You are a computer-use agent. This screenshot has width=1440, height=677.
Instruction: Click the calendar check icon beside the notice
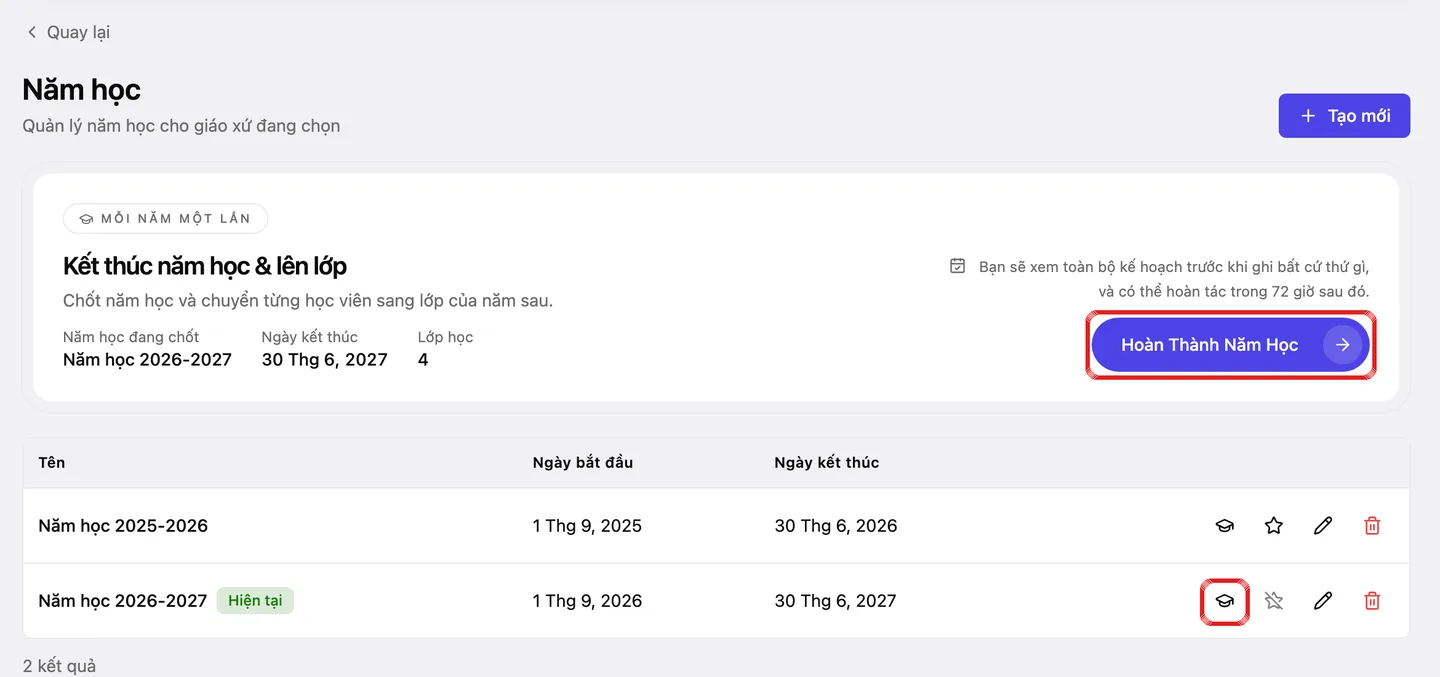click(958, 266)
